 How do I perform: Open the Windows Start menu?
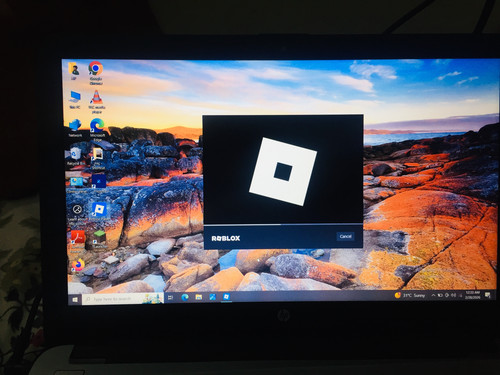75,299
